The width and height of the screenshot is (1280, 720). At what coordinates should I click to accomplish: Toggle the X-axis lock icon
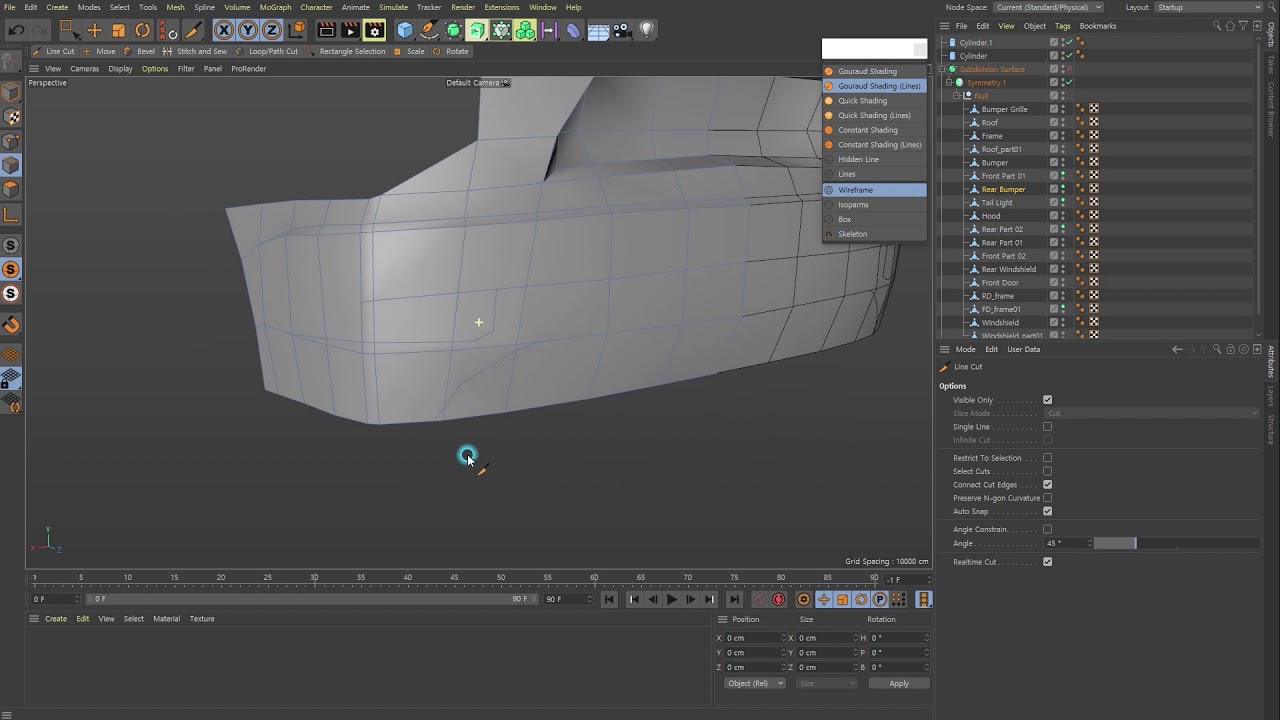pos(223,30)
